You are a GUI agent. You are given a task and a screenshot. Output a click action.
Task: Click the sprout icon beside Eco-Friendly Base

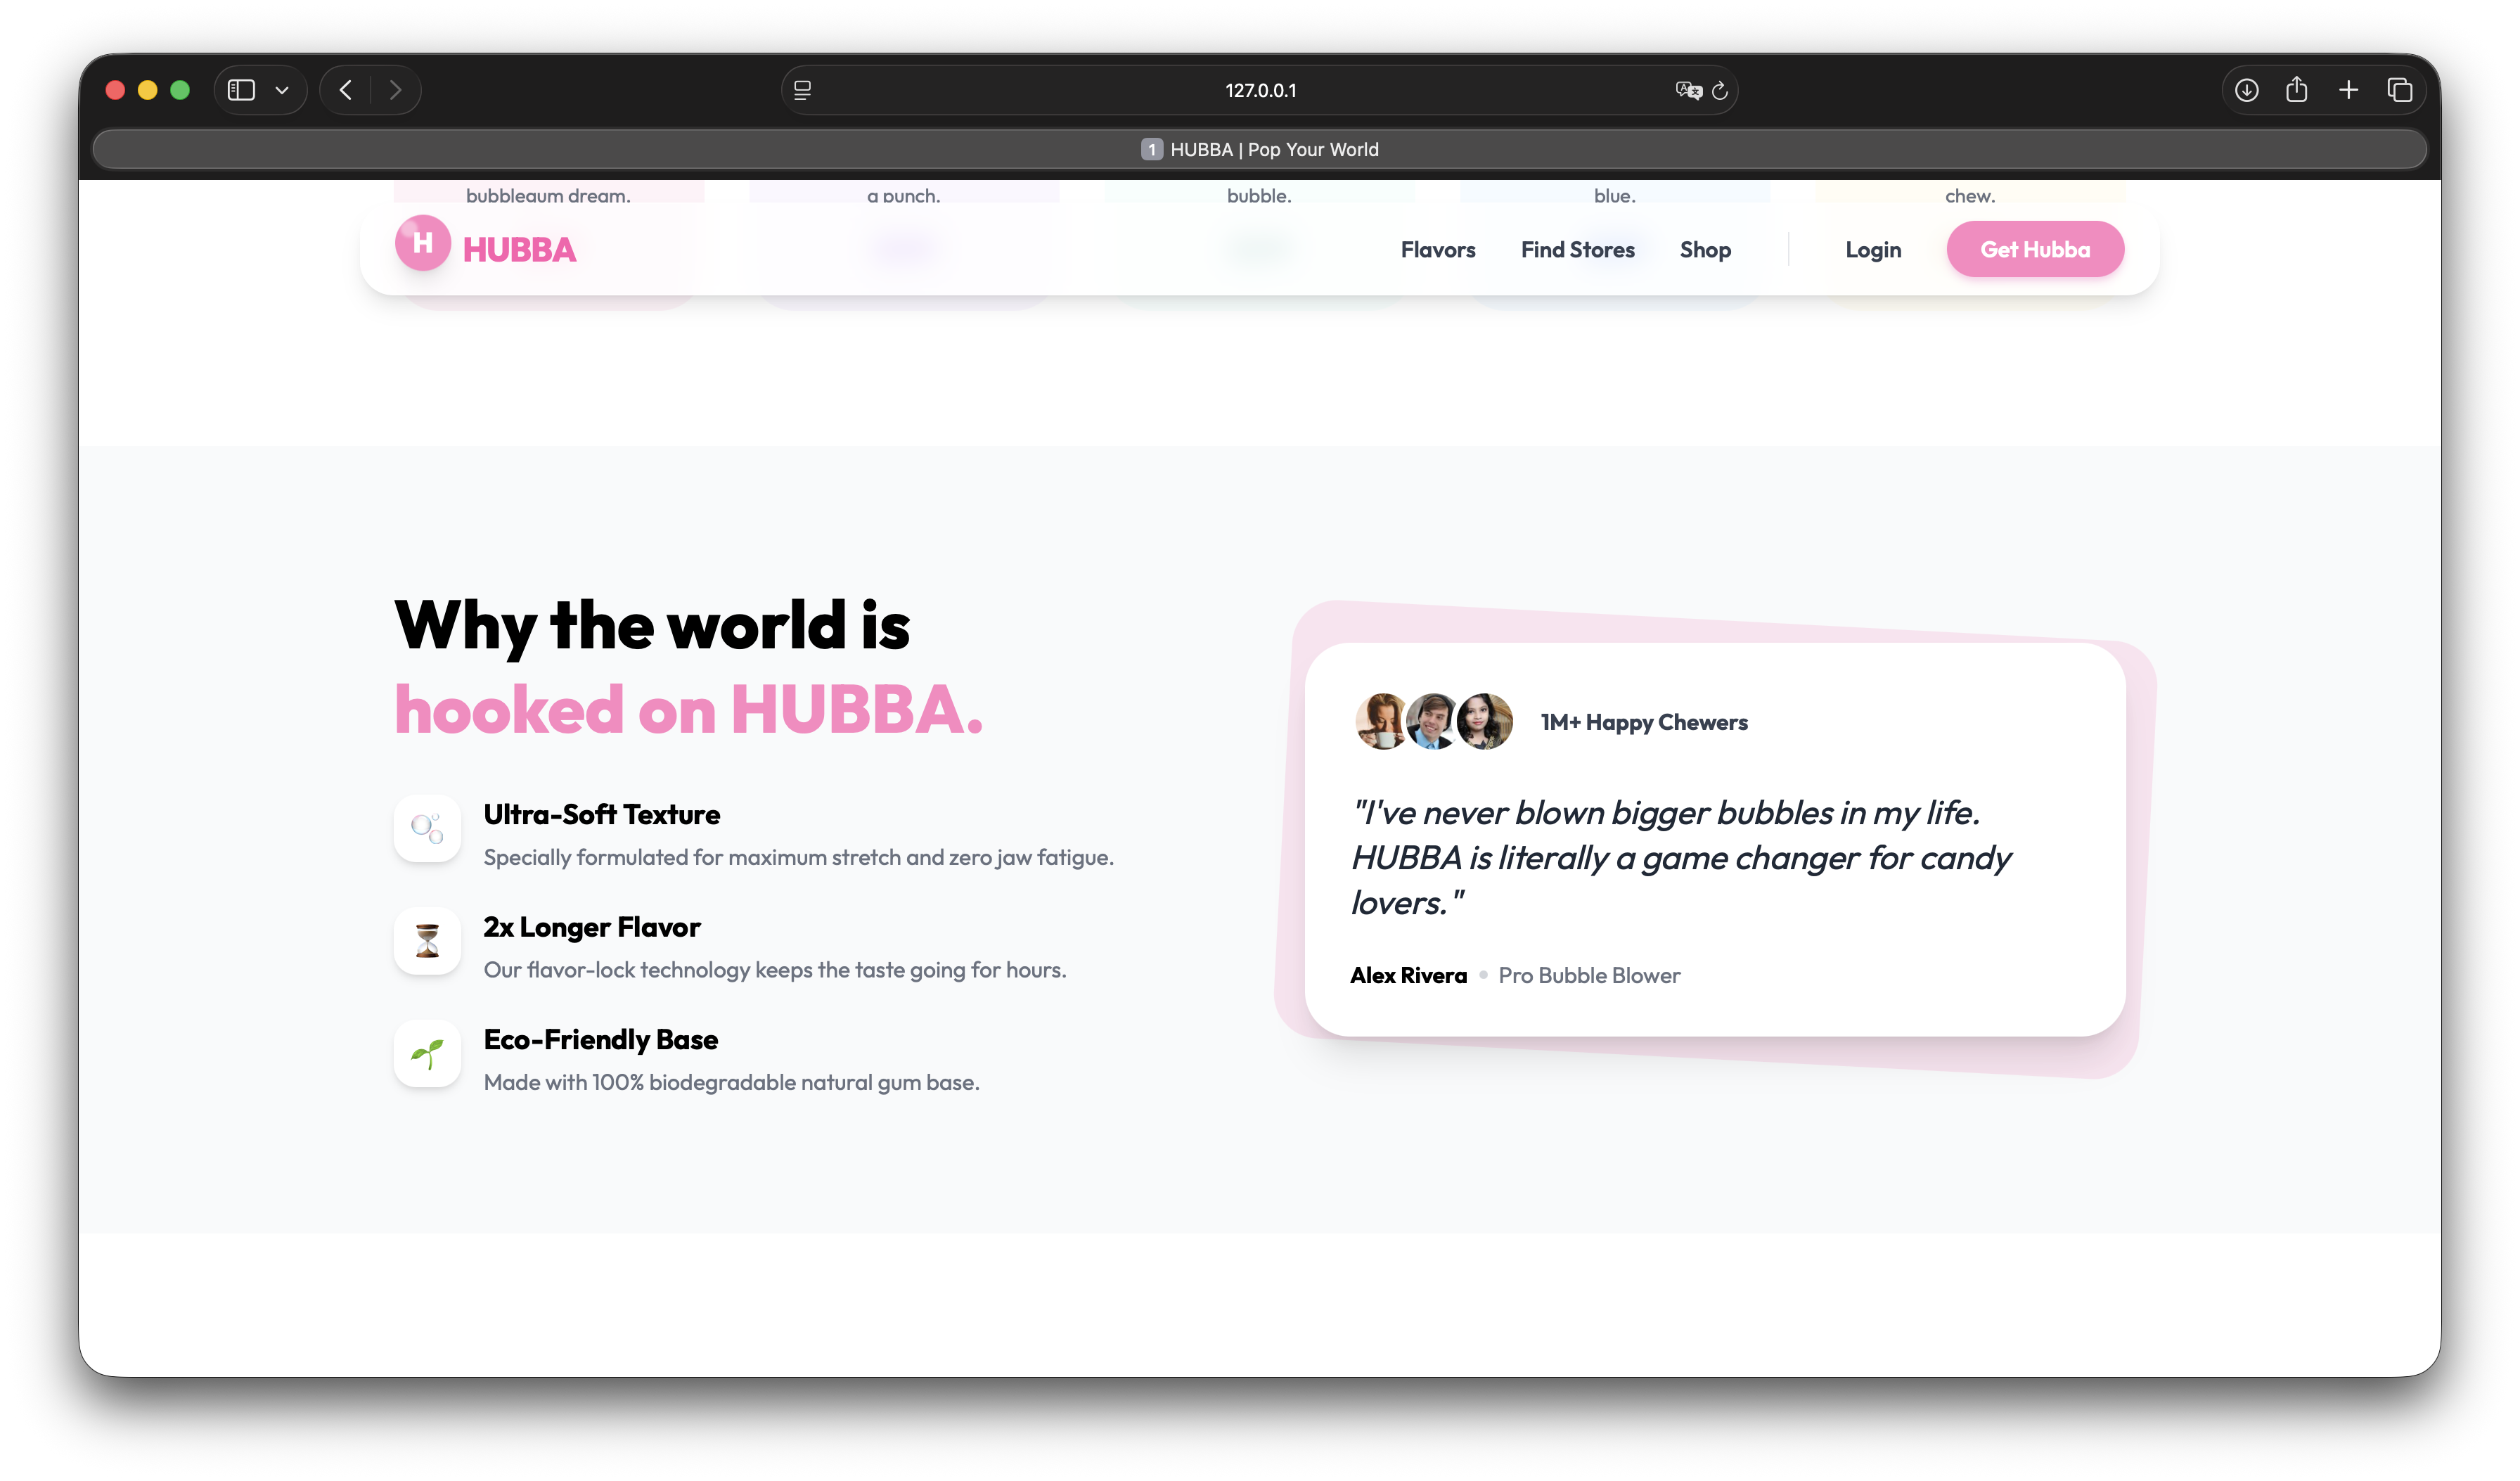click(x=427, y=1053)
